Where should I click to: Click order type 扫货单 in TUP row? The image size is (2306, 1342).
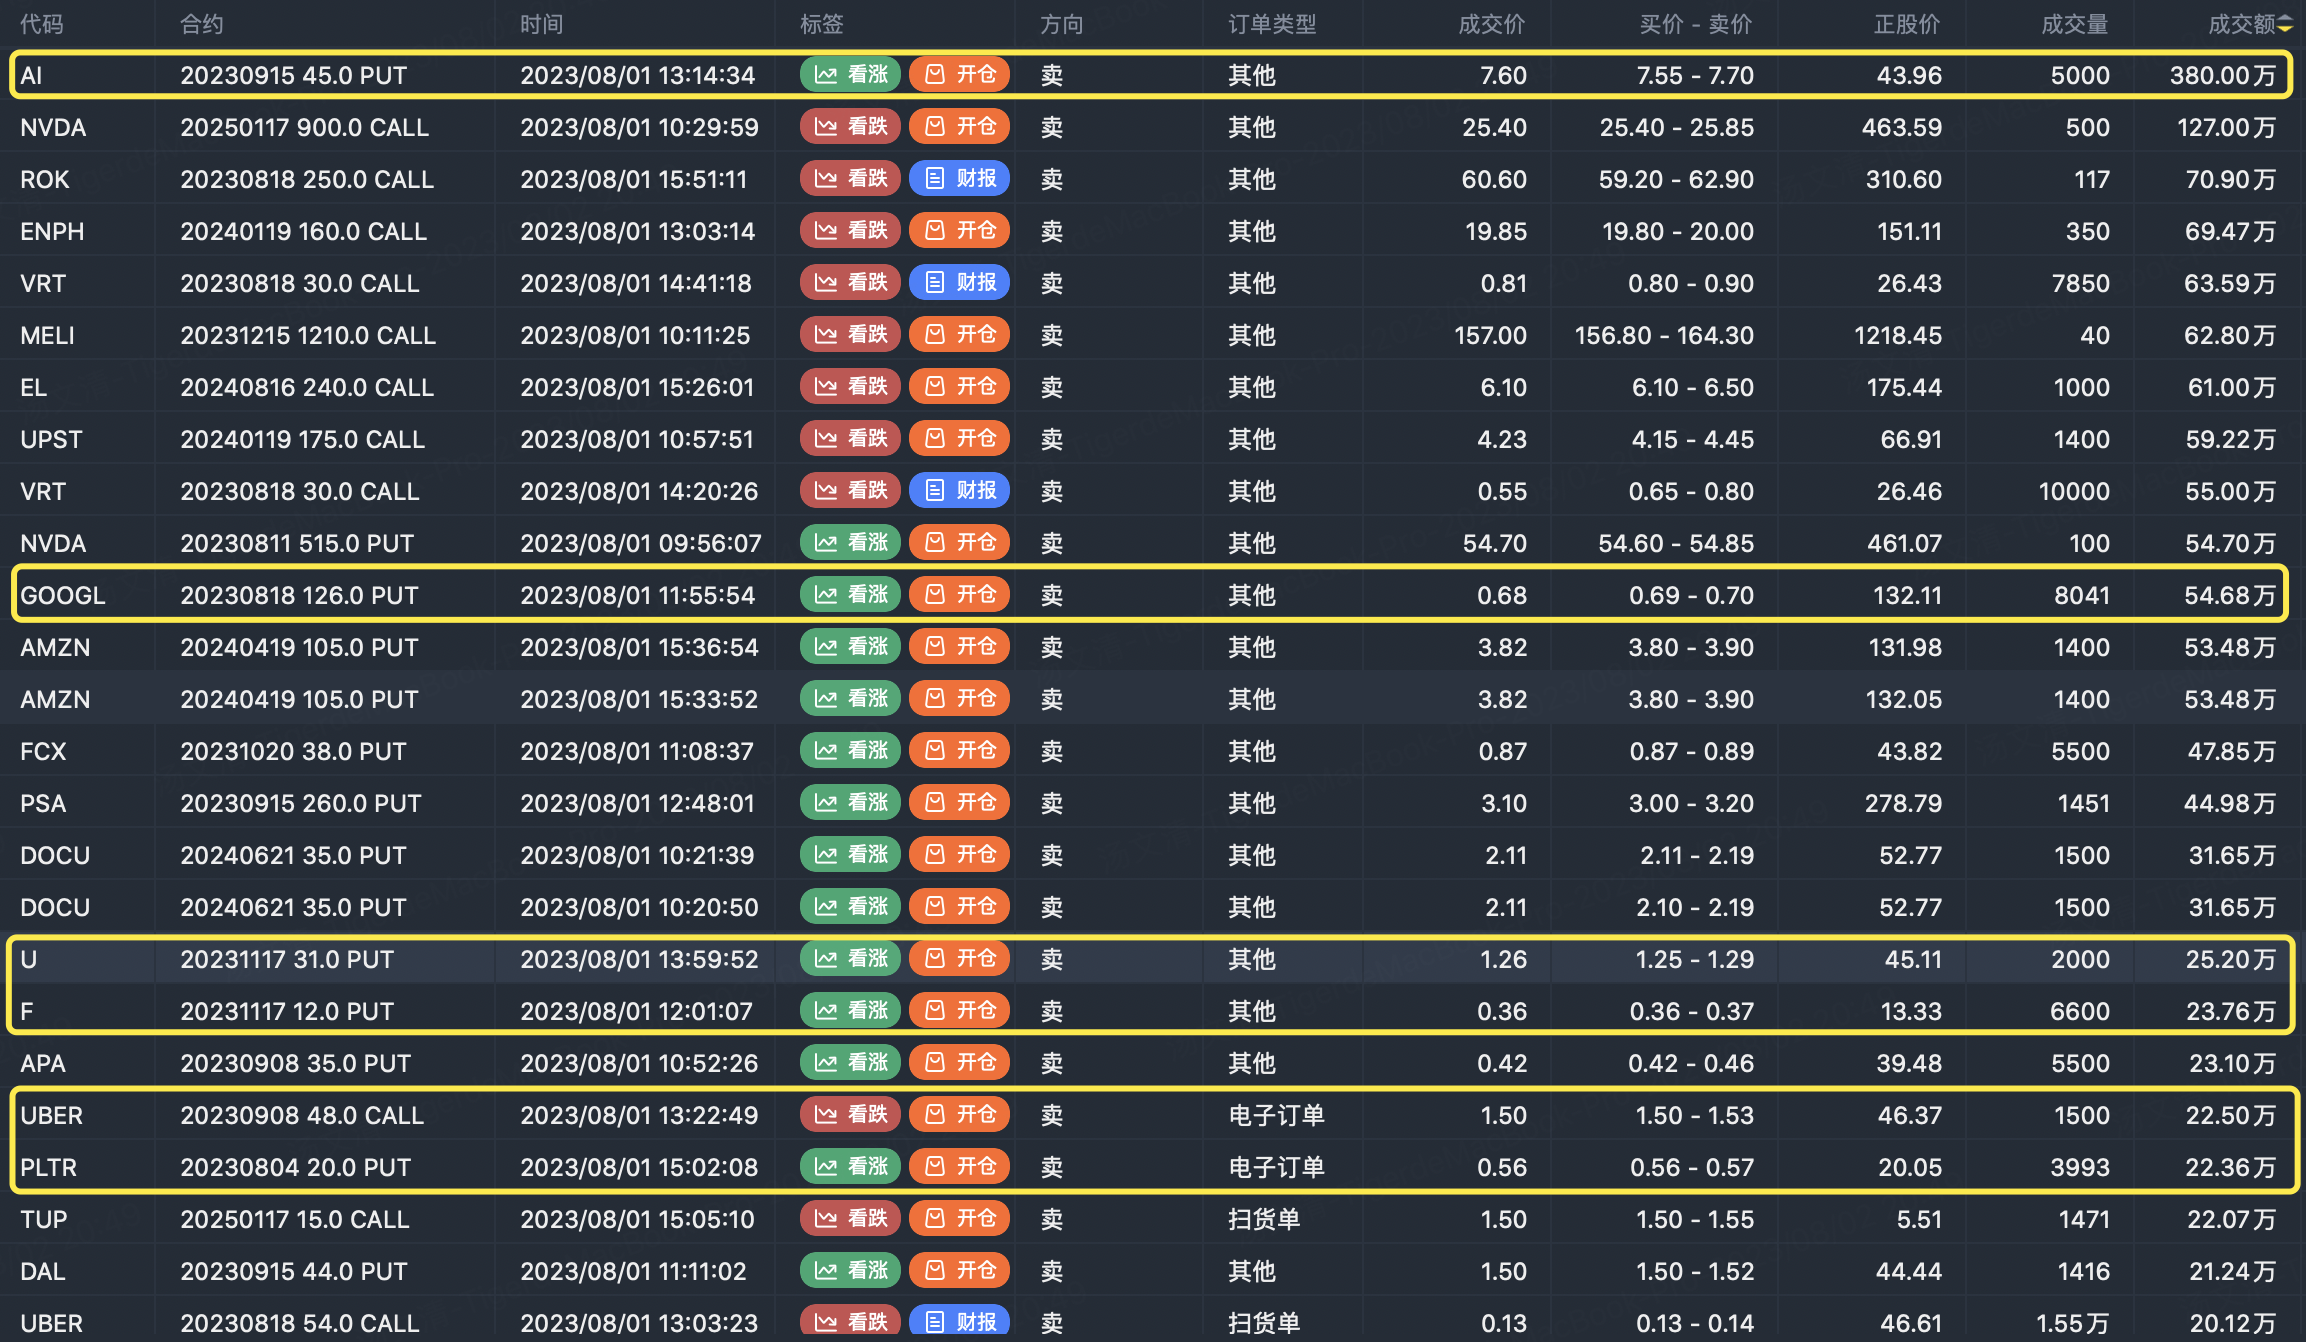[1264, 1219]
